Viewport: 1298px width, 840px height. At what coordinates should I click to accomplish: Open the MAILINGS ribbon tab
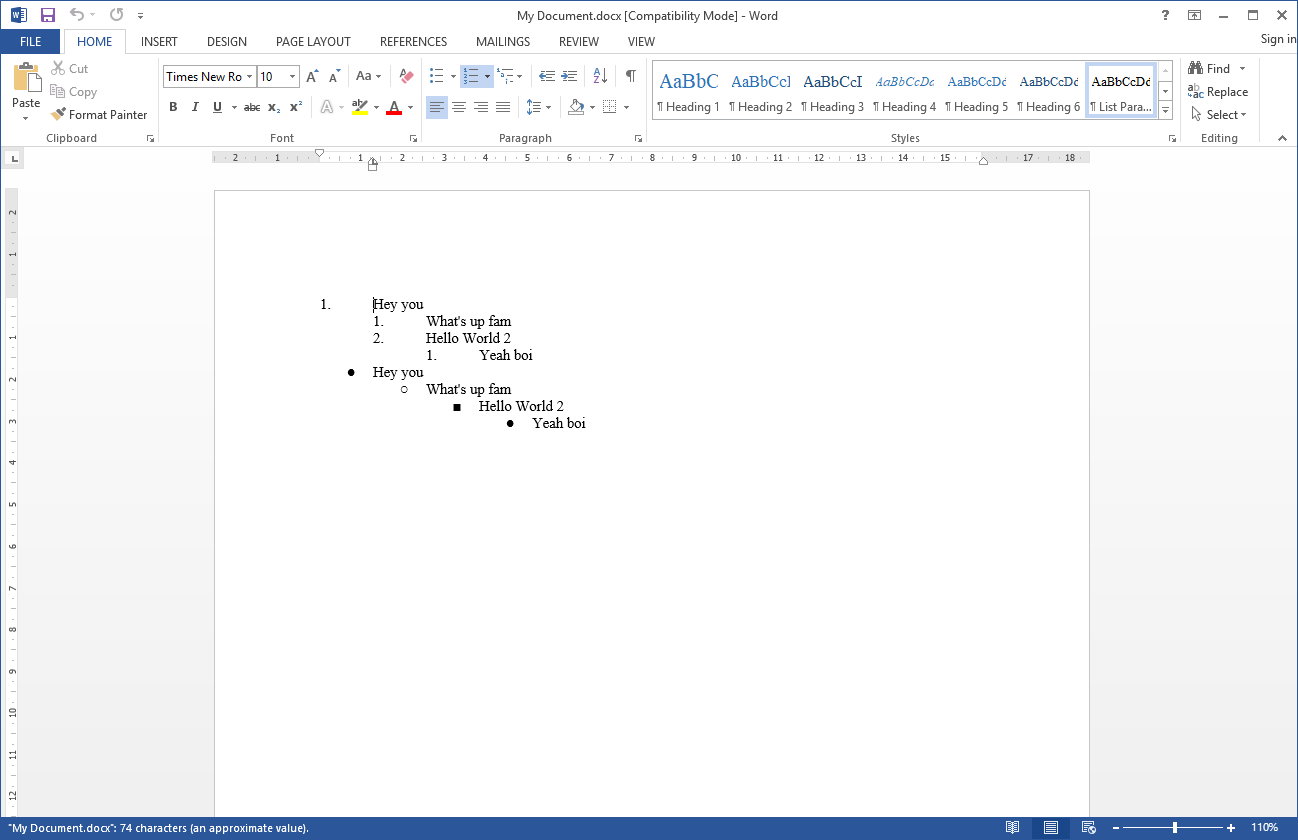[x=502, y=41]
